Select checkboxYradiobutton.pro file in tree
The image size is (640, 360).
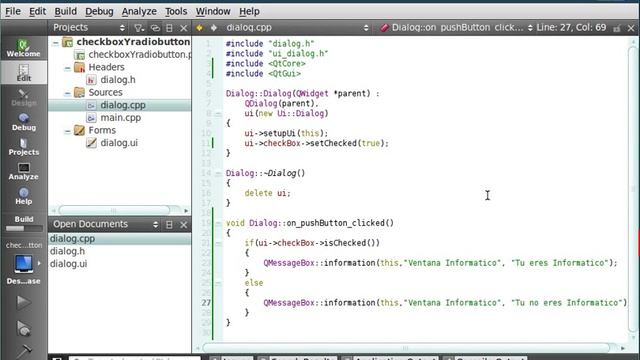(x=139, y=55)
